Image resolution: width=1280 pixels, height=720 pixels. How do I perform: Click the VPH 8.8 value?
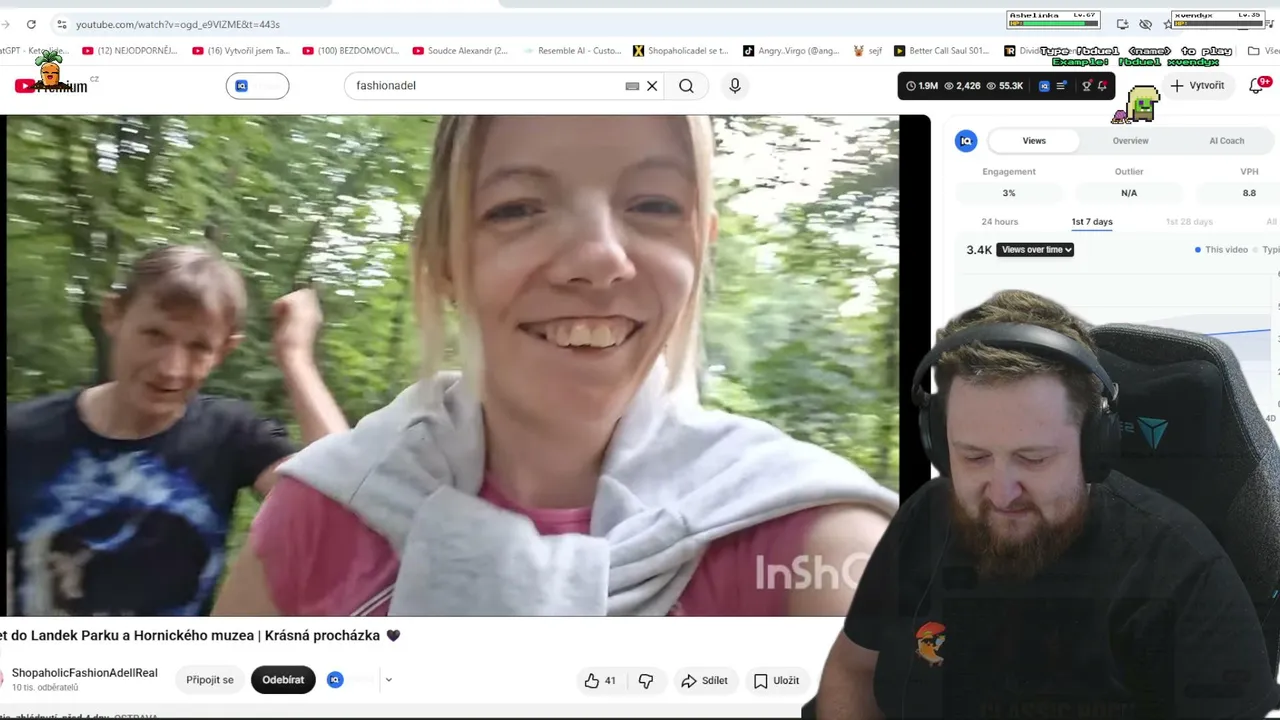(1249, 193)
